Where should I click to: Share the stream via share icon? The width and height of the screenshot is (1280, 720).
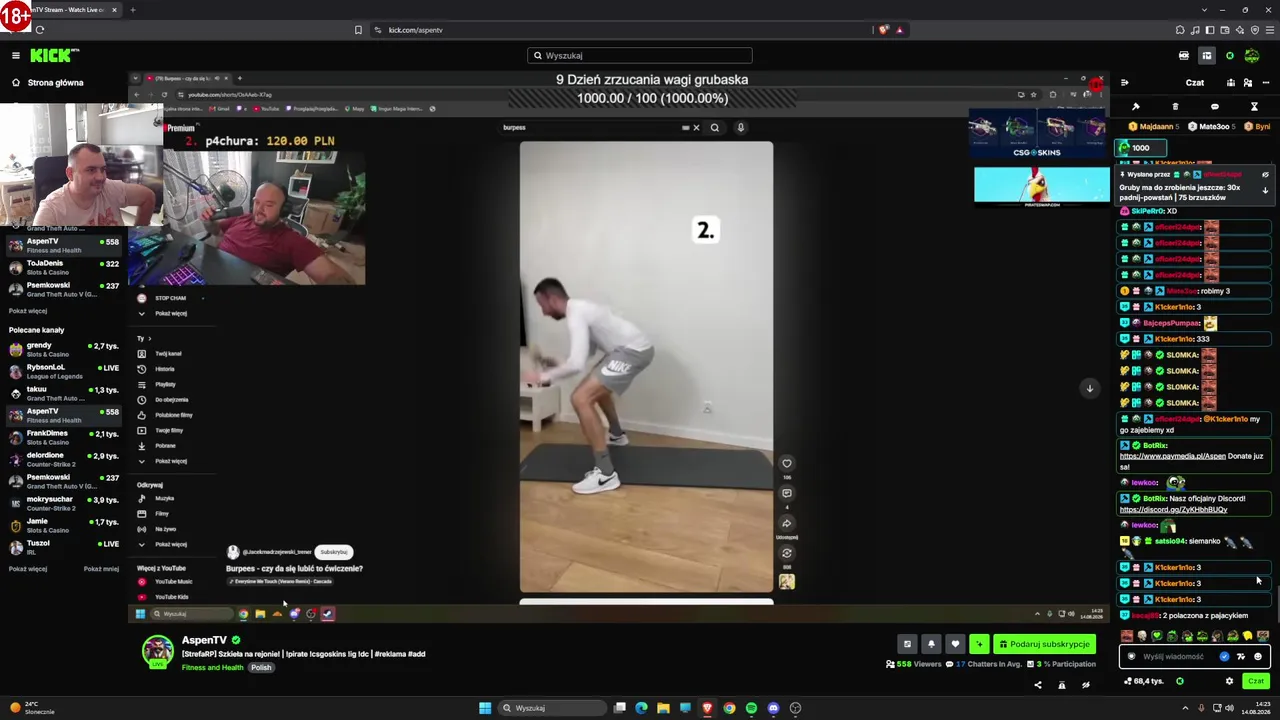point(1037,685)
